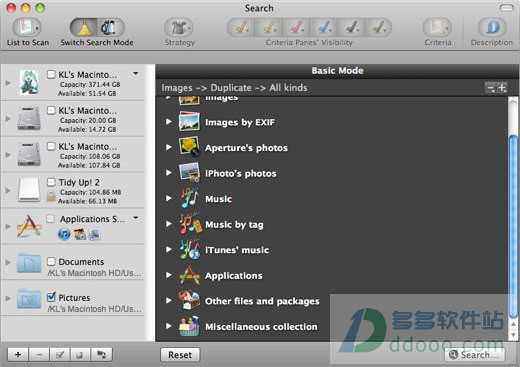Expand Music by tag category
This screenshot has width=520, height=367.
tap(169, 224)
